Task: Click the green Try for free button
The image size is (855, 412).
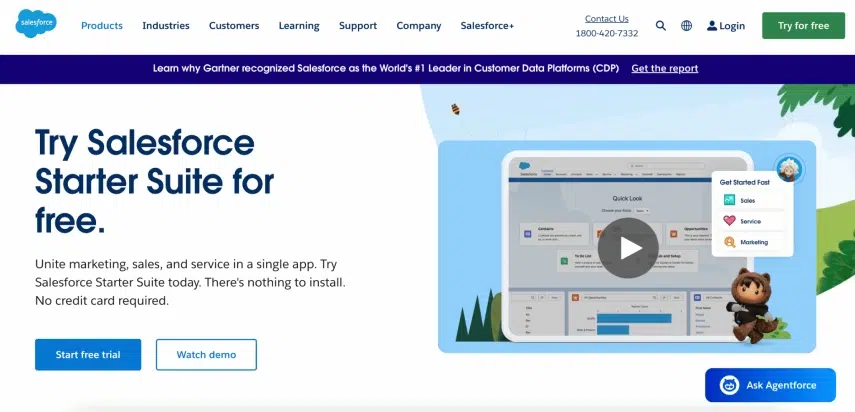Action: 803,26
